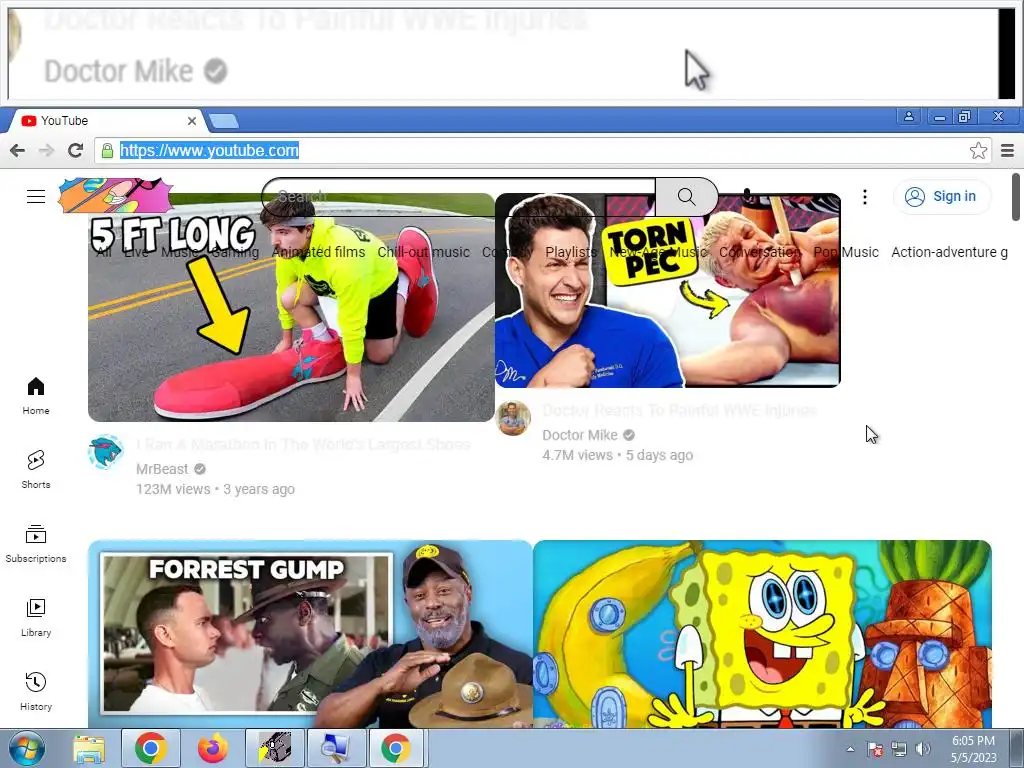Viewport: 1024px width, 768px height.
Task: Select Playlists category chip
Action: pos(571,252)
